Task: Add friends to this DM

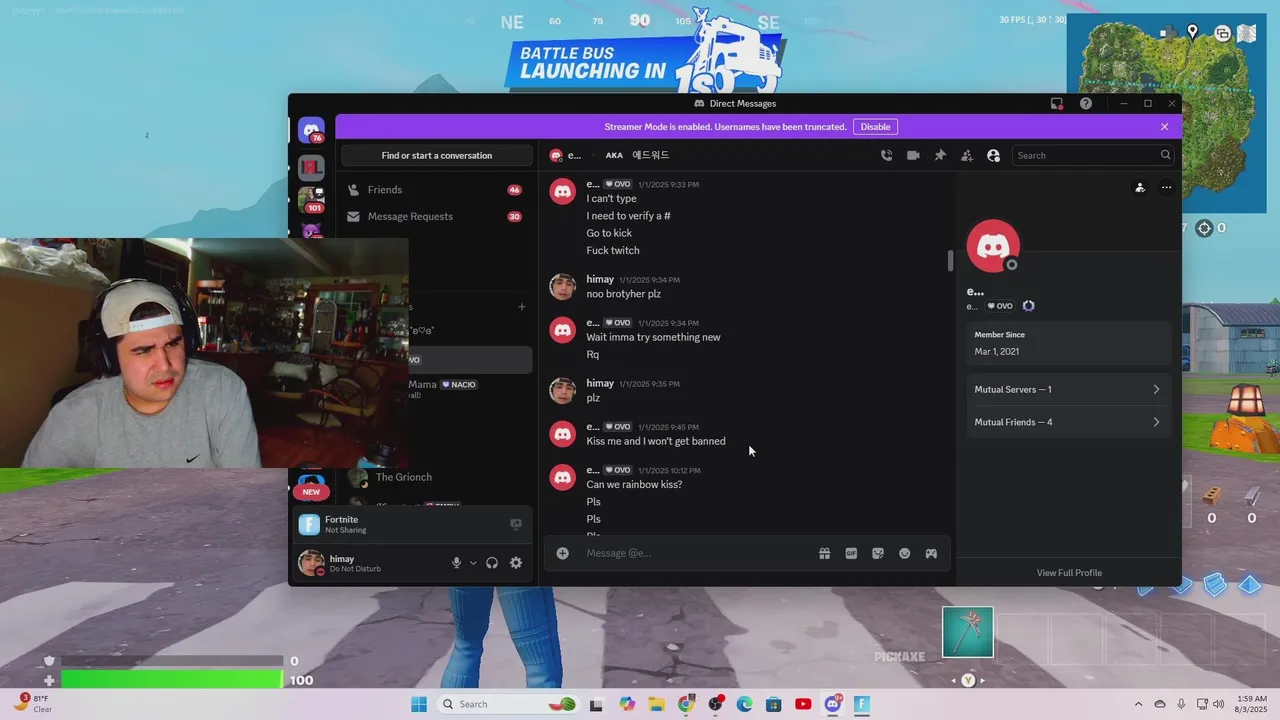Action: 966,155
